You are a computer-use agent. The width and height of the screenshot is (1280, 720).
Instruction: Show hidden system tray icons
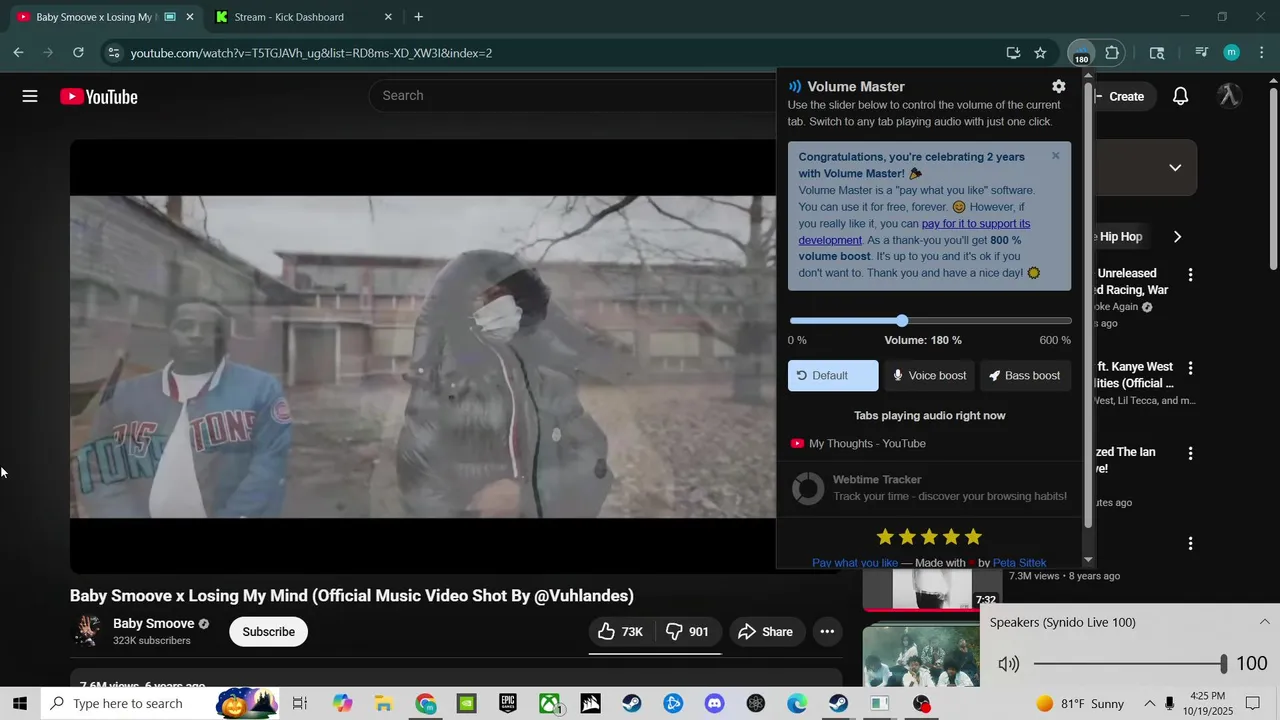(1149, 703)
